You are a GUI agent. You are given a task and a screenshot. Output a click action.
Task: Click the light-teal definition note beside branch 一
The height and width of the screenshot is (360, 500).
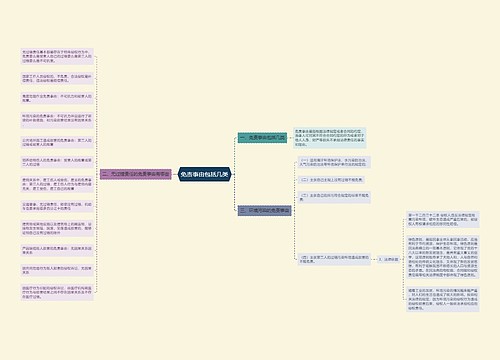[x=330, y=138]
